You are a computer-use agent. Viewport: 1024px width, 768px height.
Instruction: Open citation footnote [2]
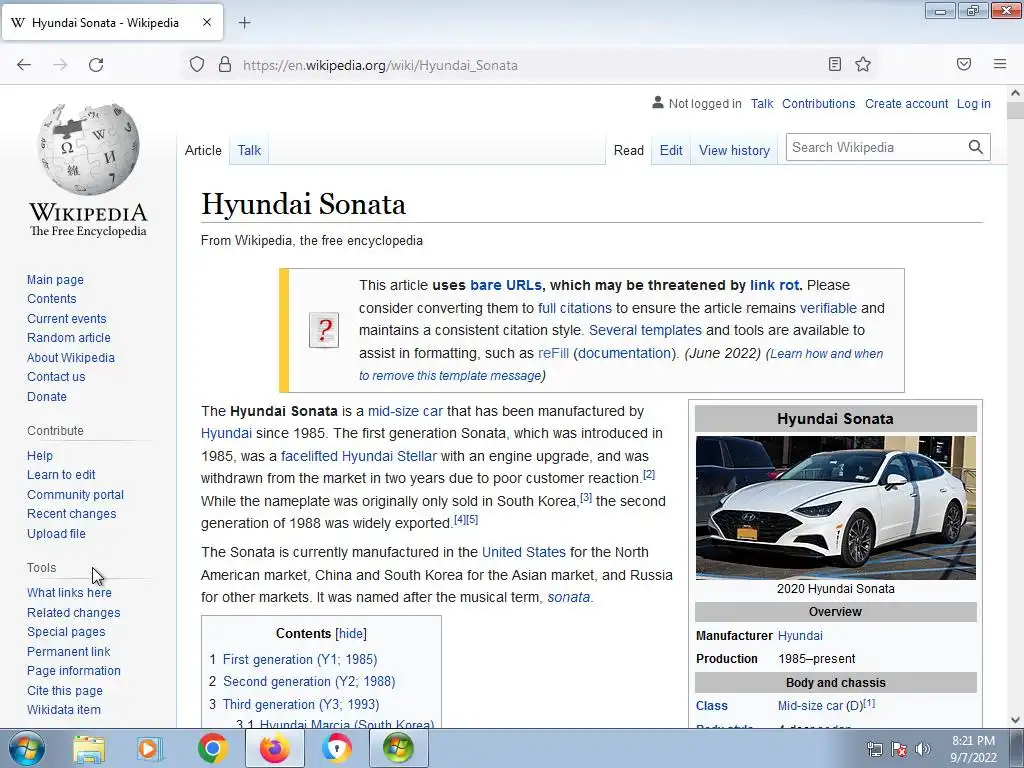(648, 474)
